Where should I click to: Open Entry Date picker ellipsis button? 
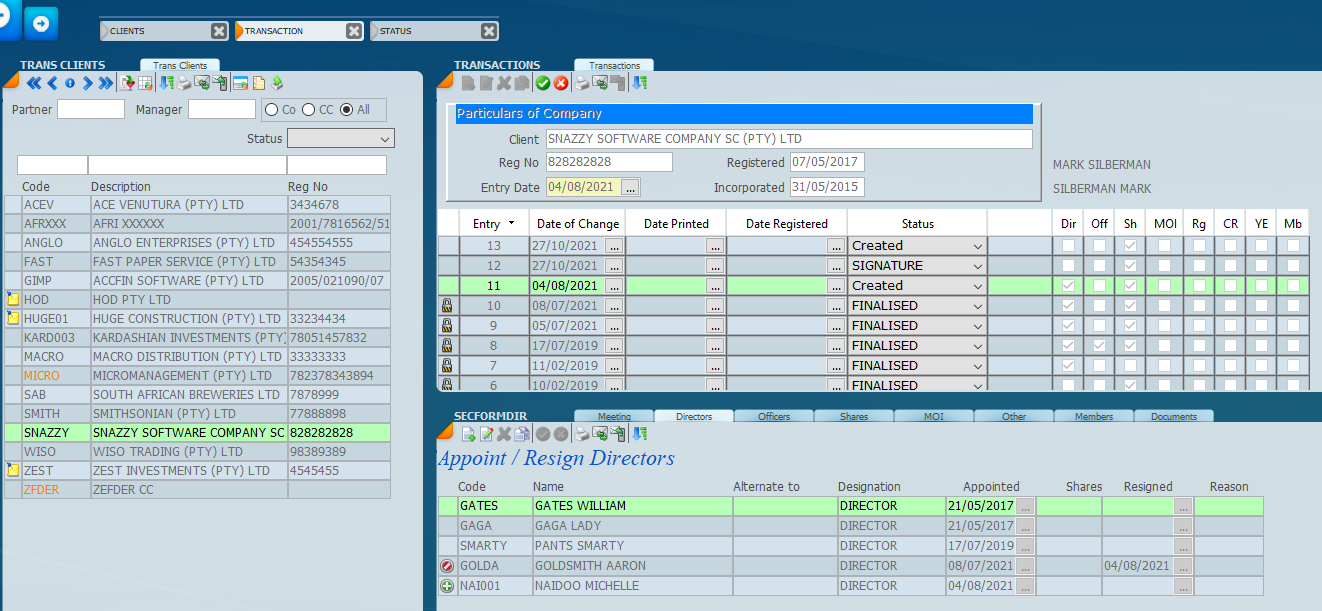[630, 187]
